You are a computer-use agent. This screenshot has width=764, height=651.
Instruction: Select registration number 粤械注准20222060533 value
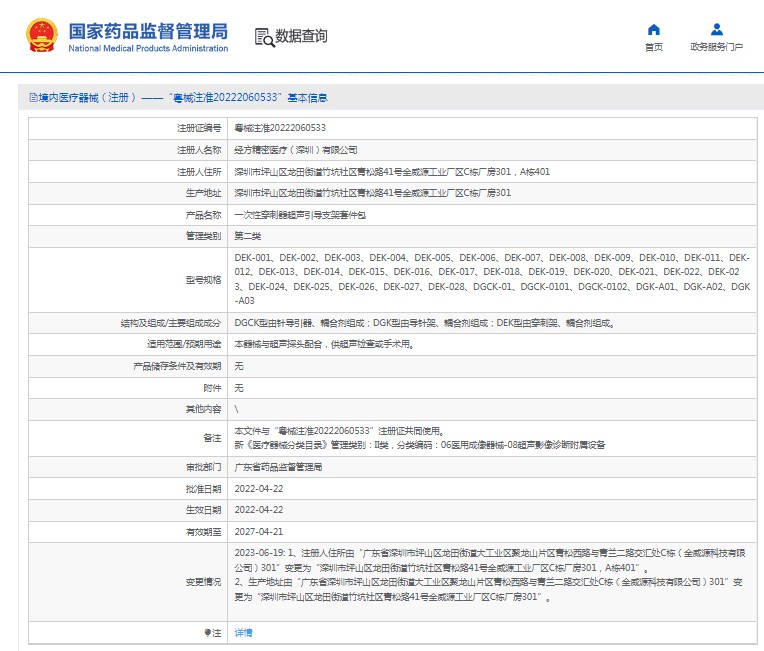280,128
